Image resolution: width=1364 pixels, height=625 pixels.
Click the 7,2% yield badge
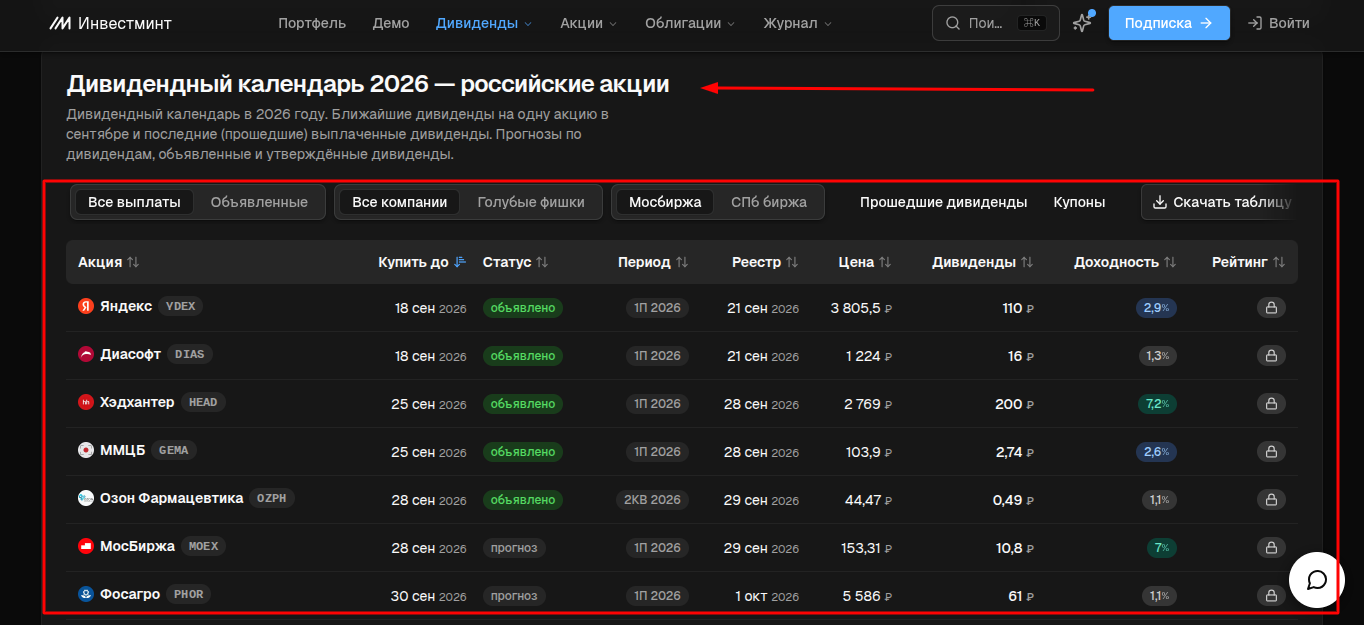[1157, 404]
